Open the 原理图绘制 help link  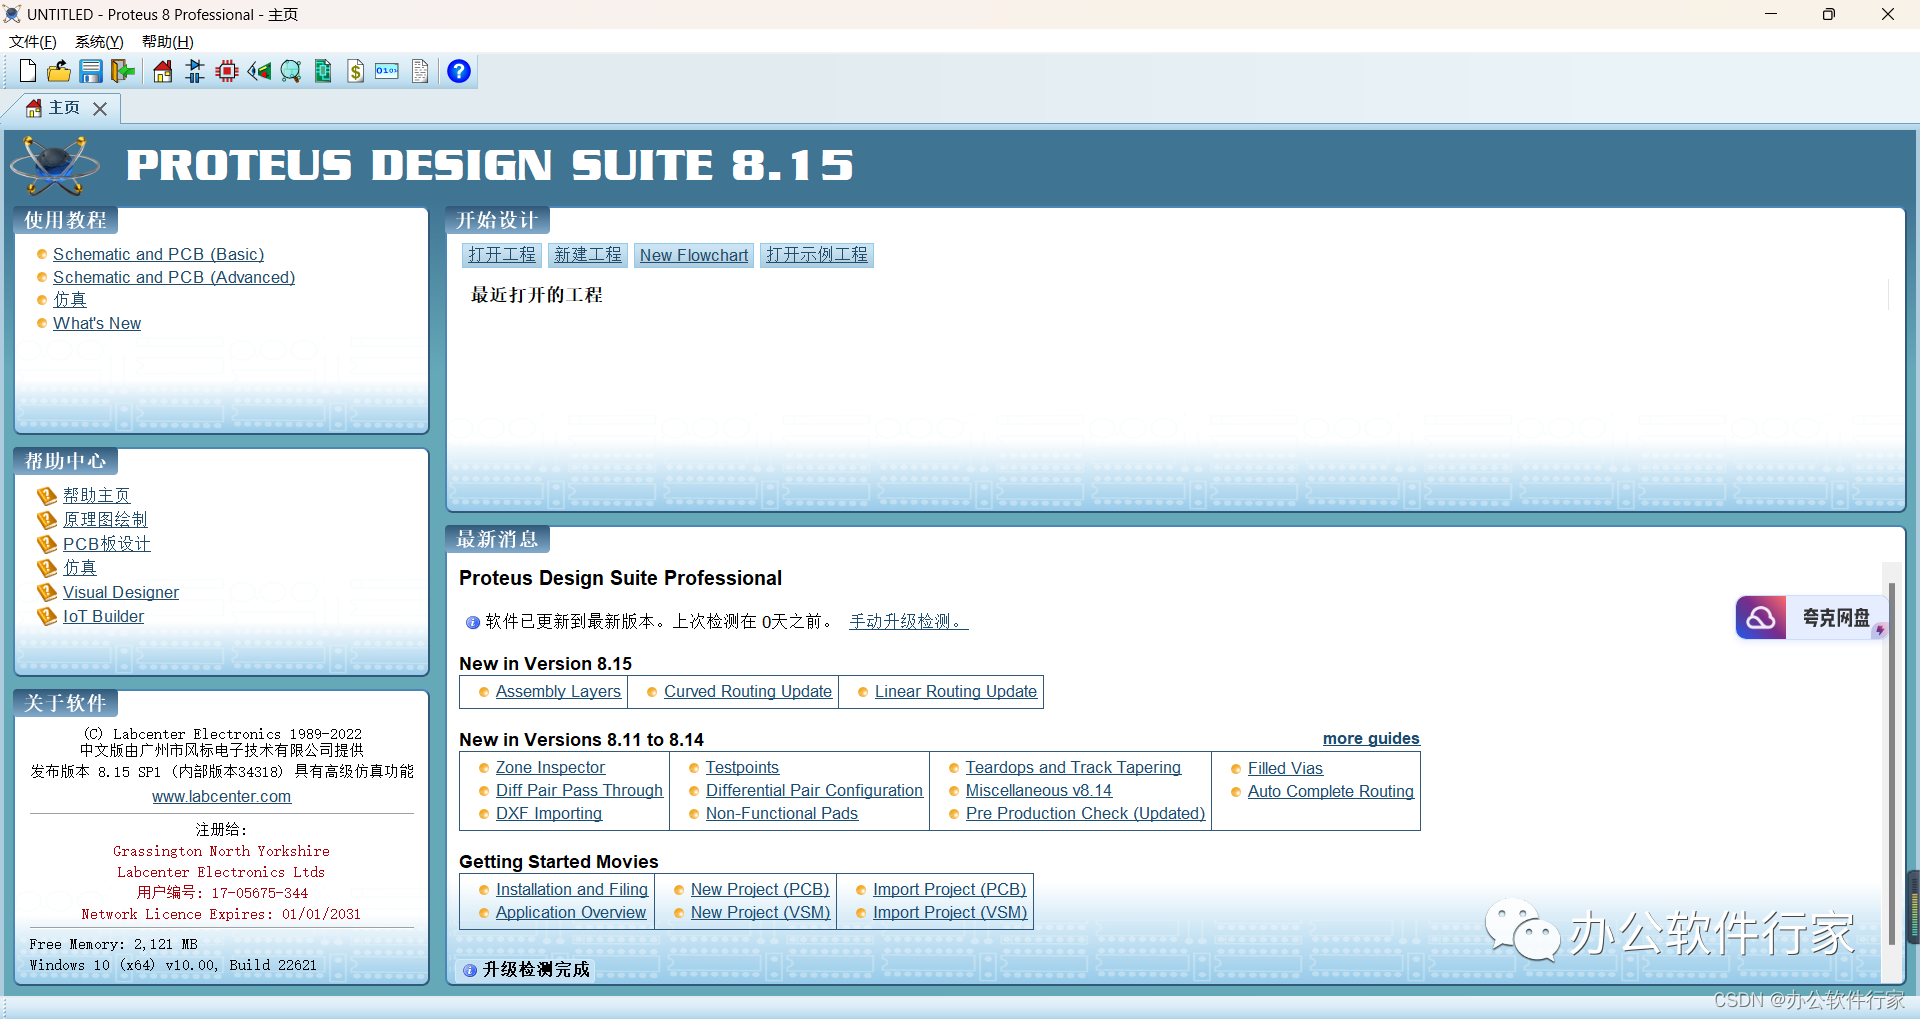point(105,520)
